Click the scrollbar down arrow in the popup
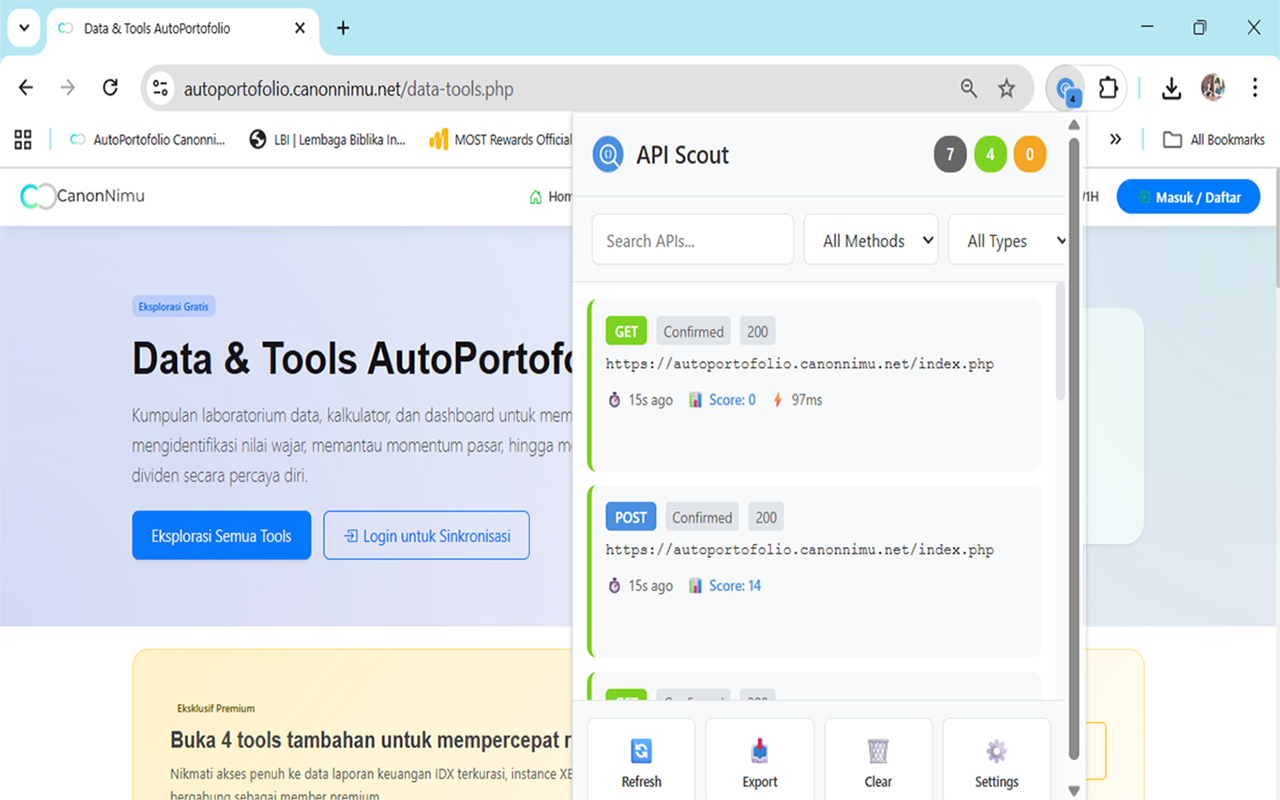This screenshot has width=1280, height=800. pyautogui.click(x=1074, y=790)
